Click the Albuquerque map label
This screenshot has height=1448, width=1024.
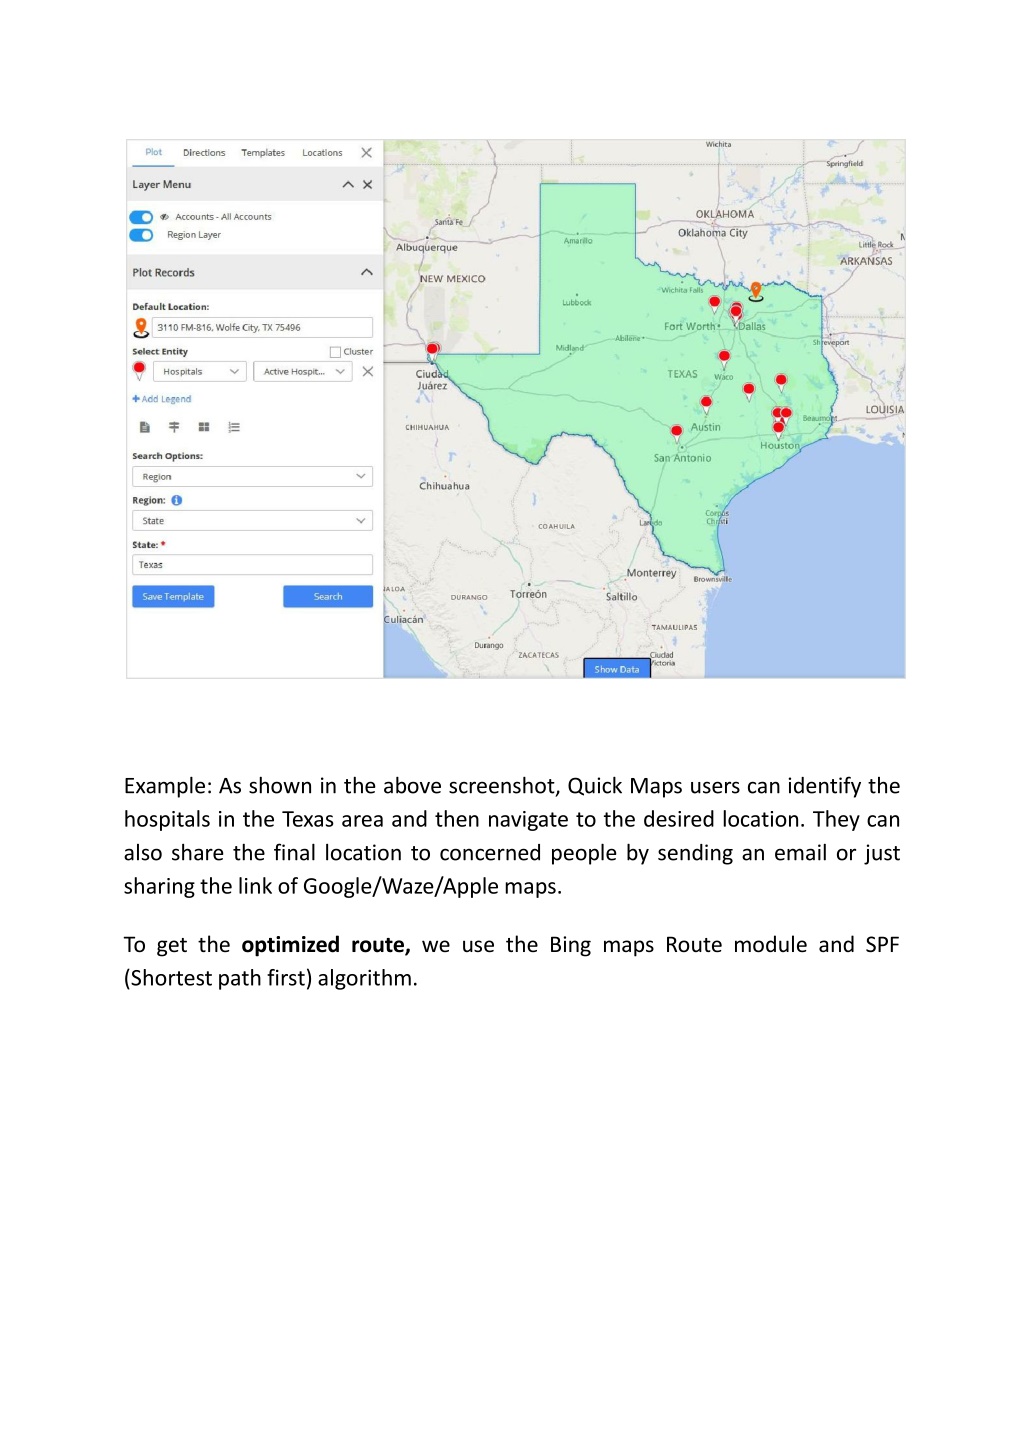pyautogui.click(x=427, y=248)
